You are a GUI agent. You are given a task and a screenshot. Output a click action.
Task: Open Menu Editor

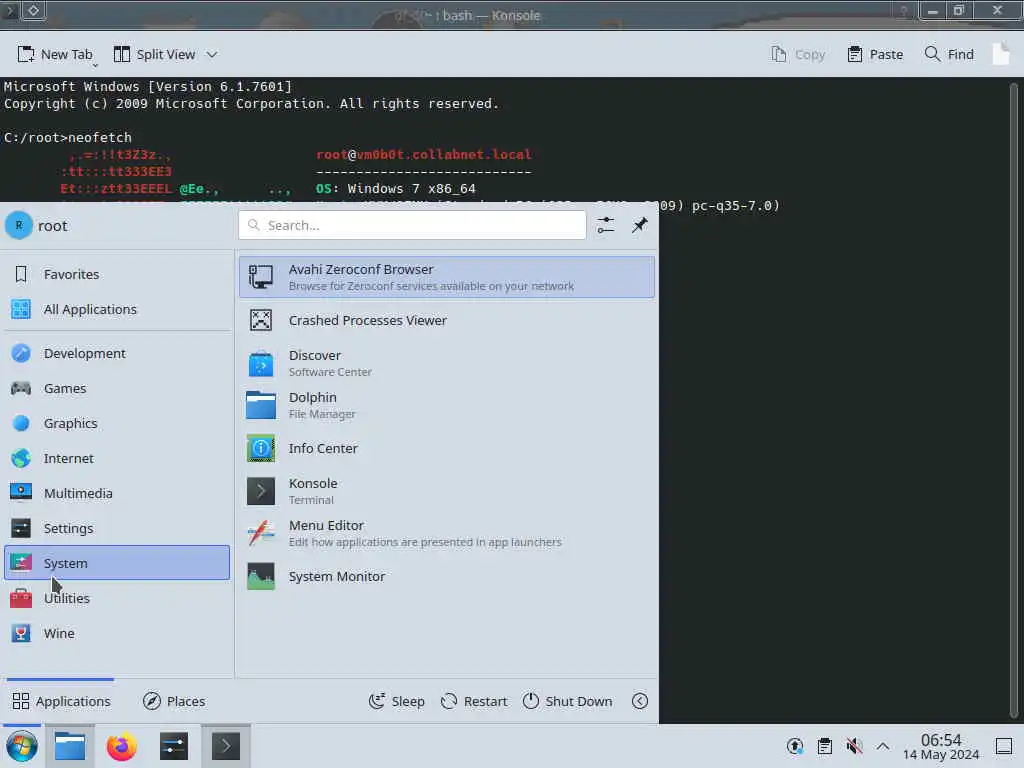coord(446,533)
